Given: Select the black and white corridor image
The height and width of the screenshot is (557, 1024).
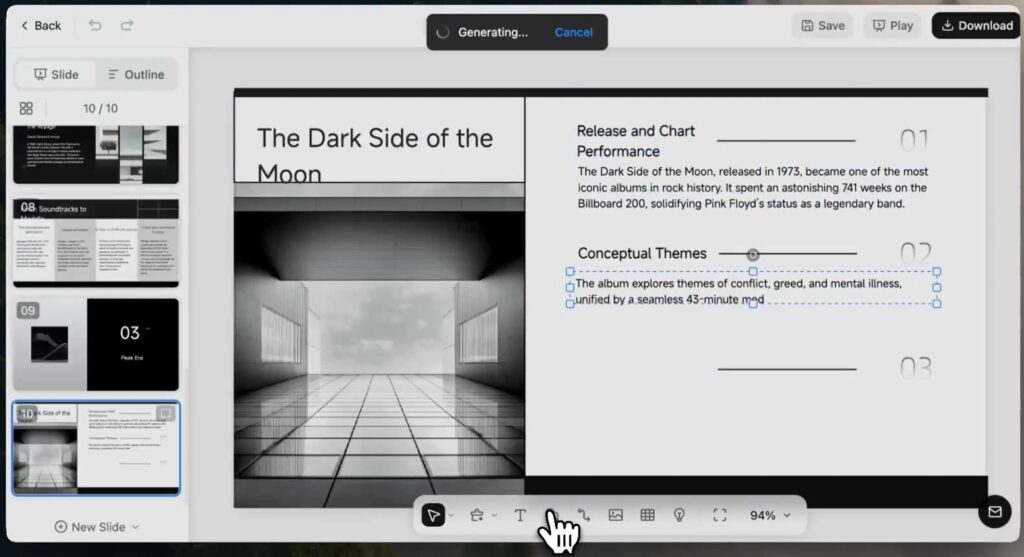Looking at the screenshot, I should tap(379, 345).
